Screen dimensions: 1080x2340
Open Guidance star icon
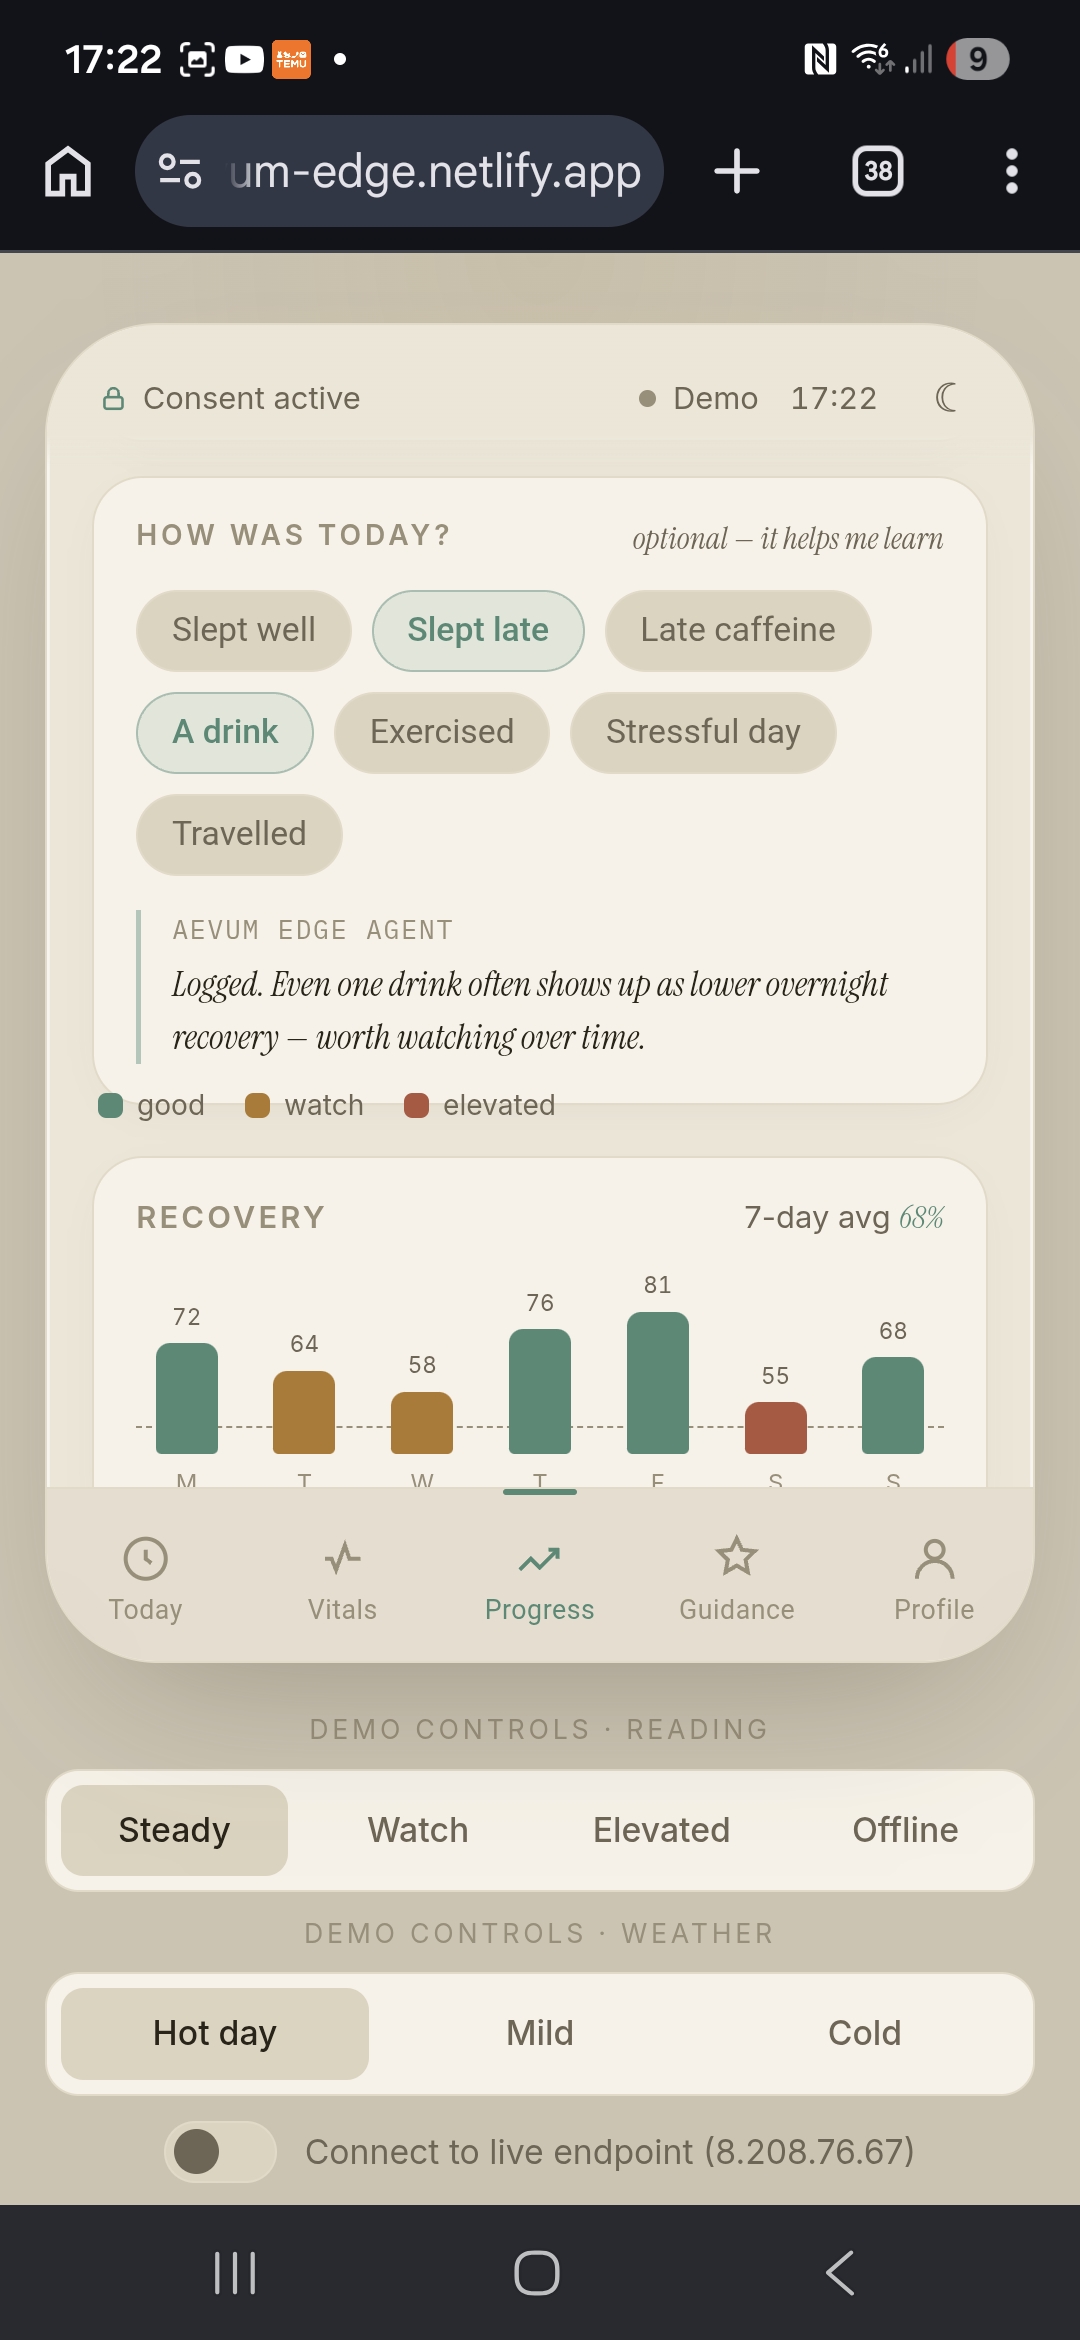[737, 1557]
